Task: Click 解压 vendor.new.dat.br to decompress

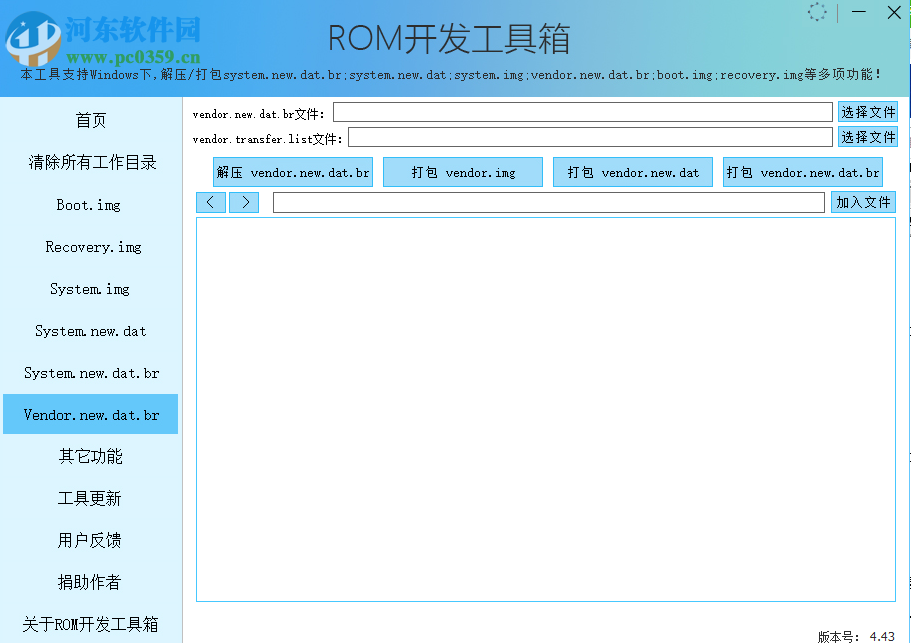Action: [x=292, y=171]
